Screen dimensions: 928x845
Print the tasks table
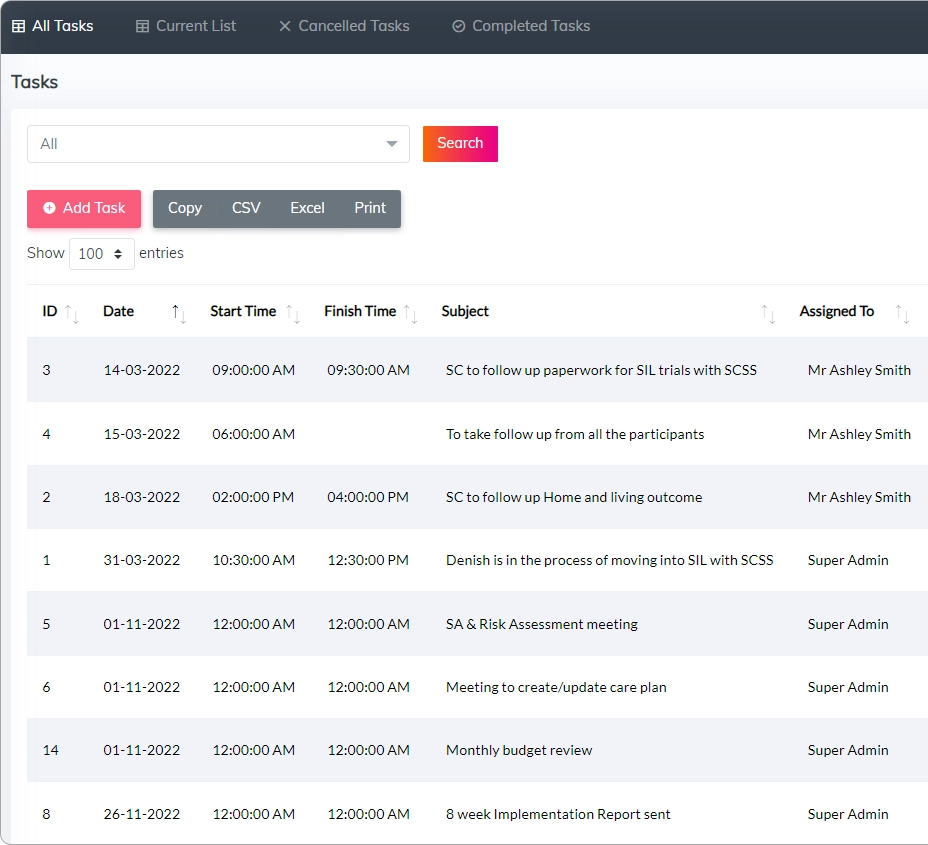point(370,208)
